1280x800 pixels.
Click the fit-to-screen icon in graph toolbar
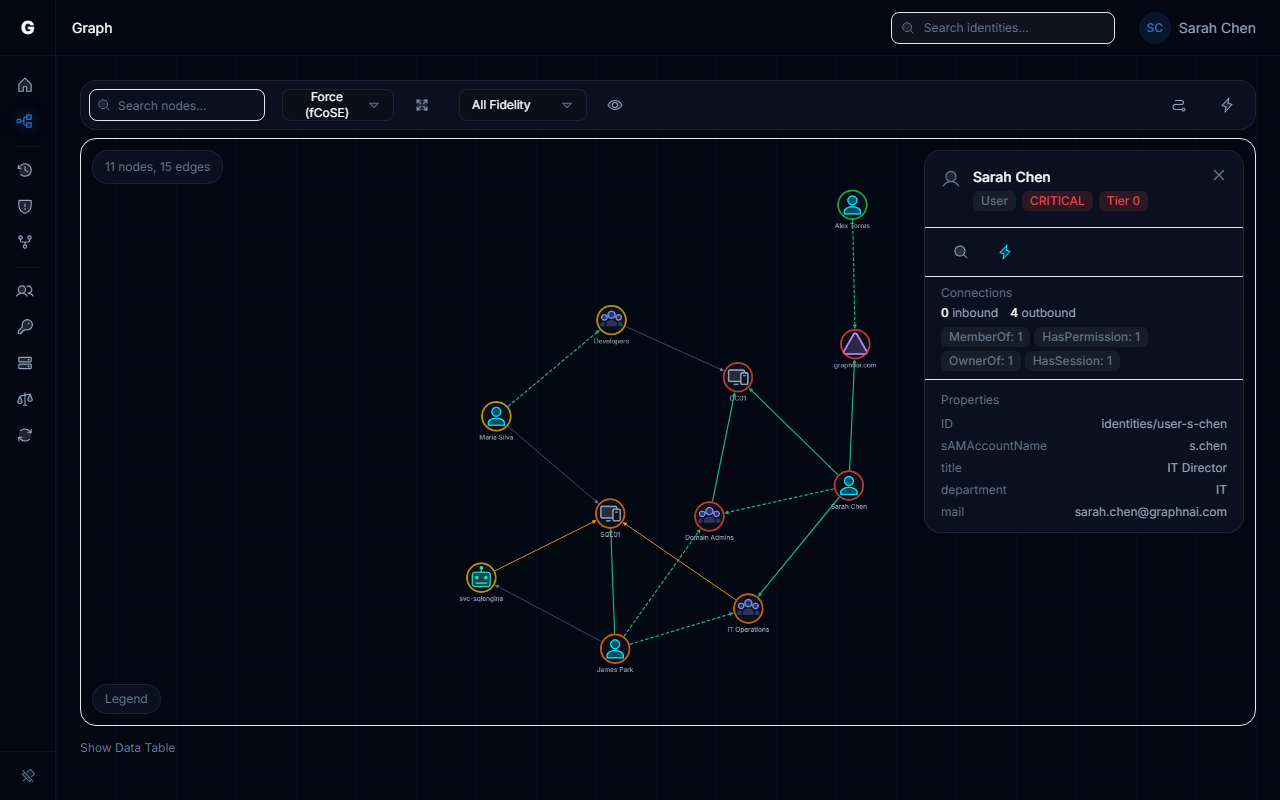pos(422,104)
